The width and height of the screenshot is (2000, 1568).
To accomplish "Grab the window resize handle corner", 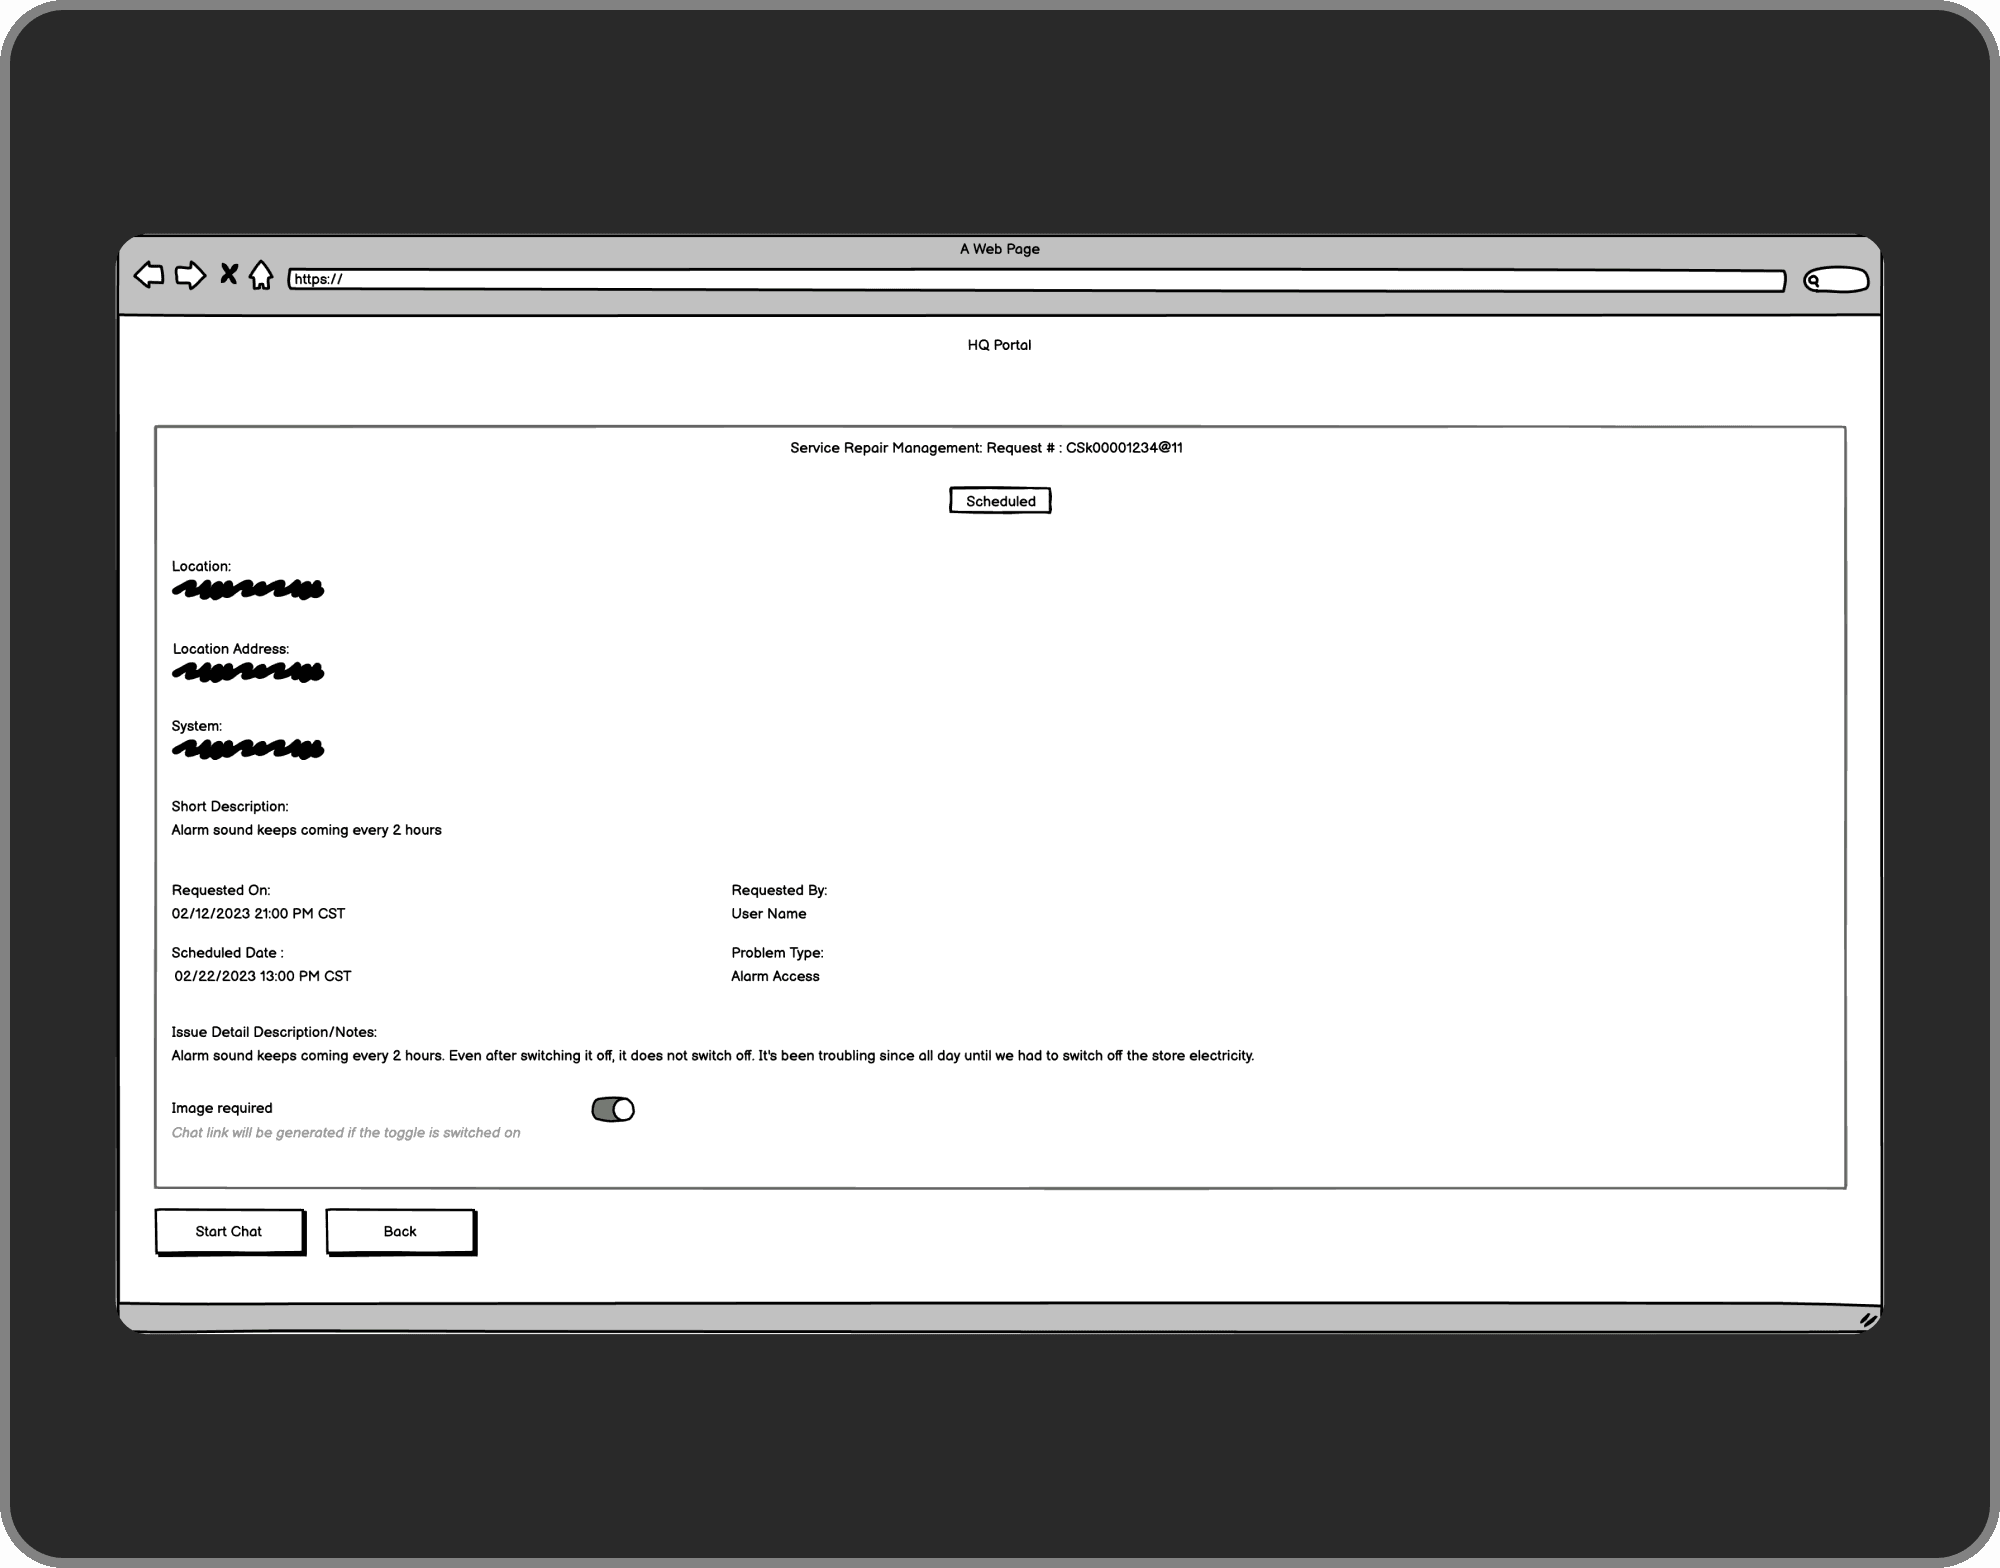I will pos(1867,1320).
